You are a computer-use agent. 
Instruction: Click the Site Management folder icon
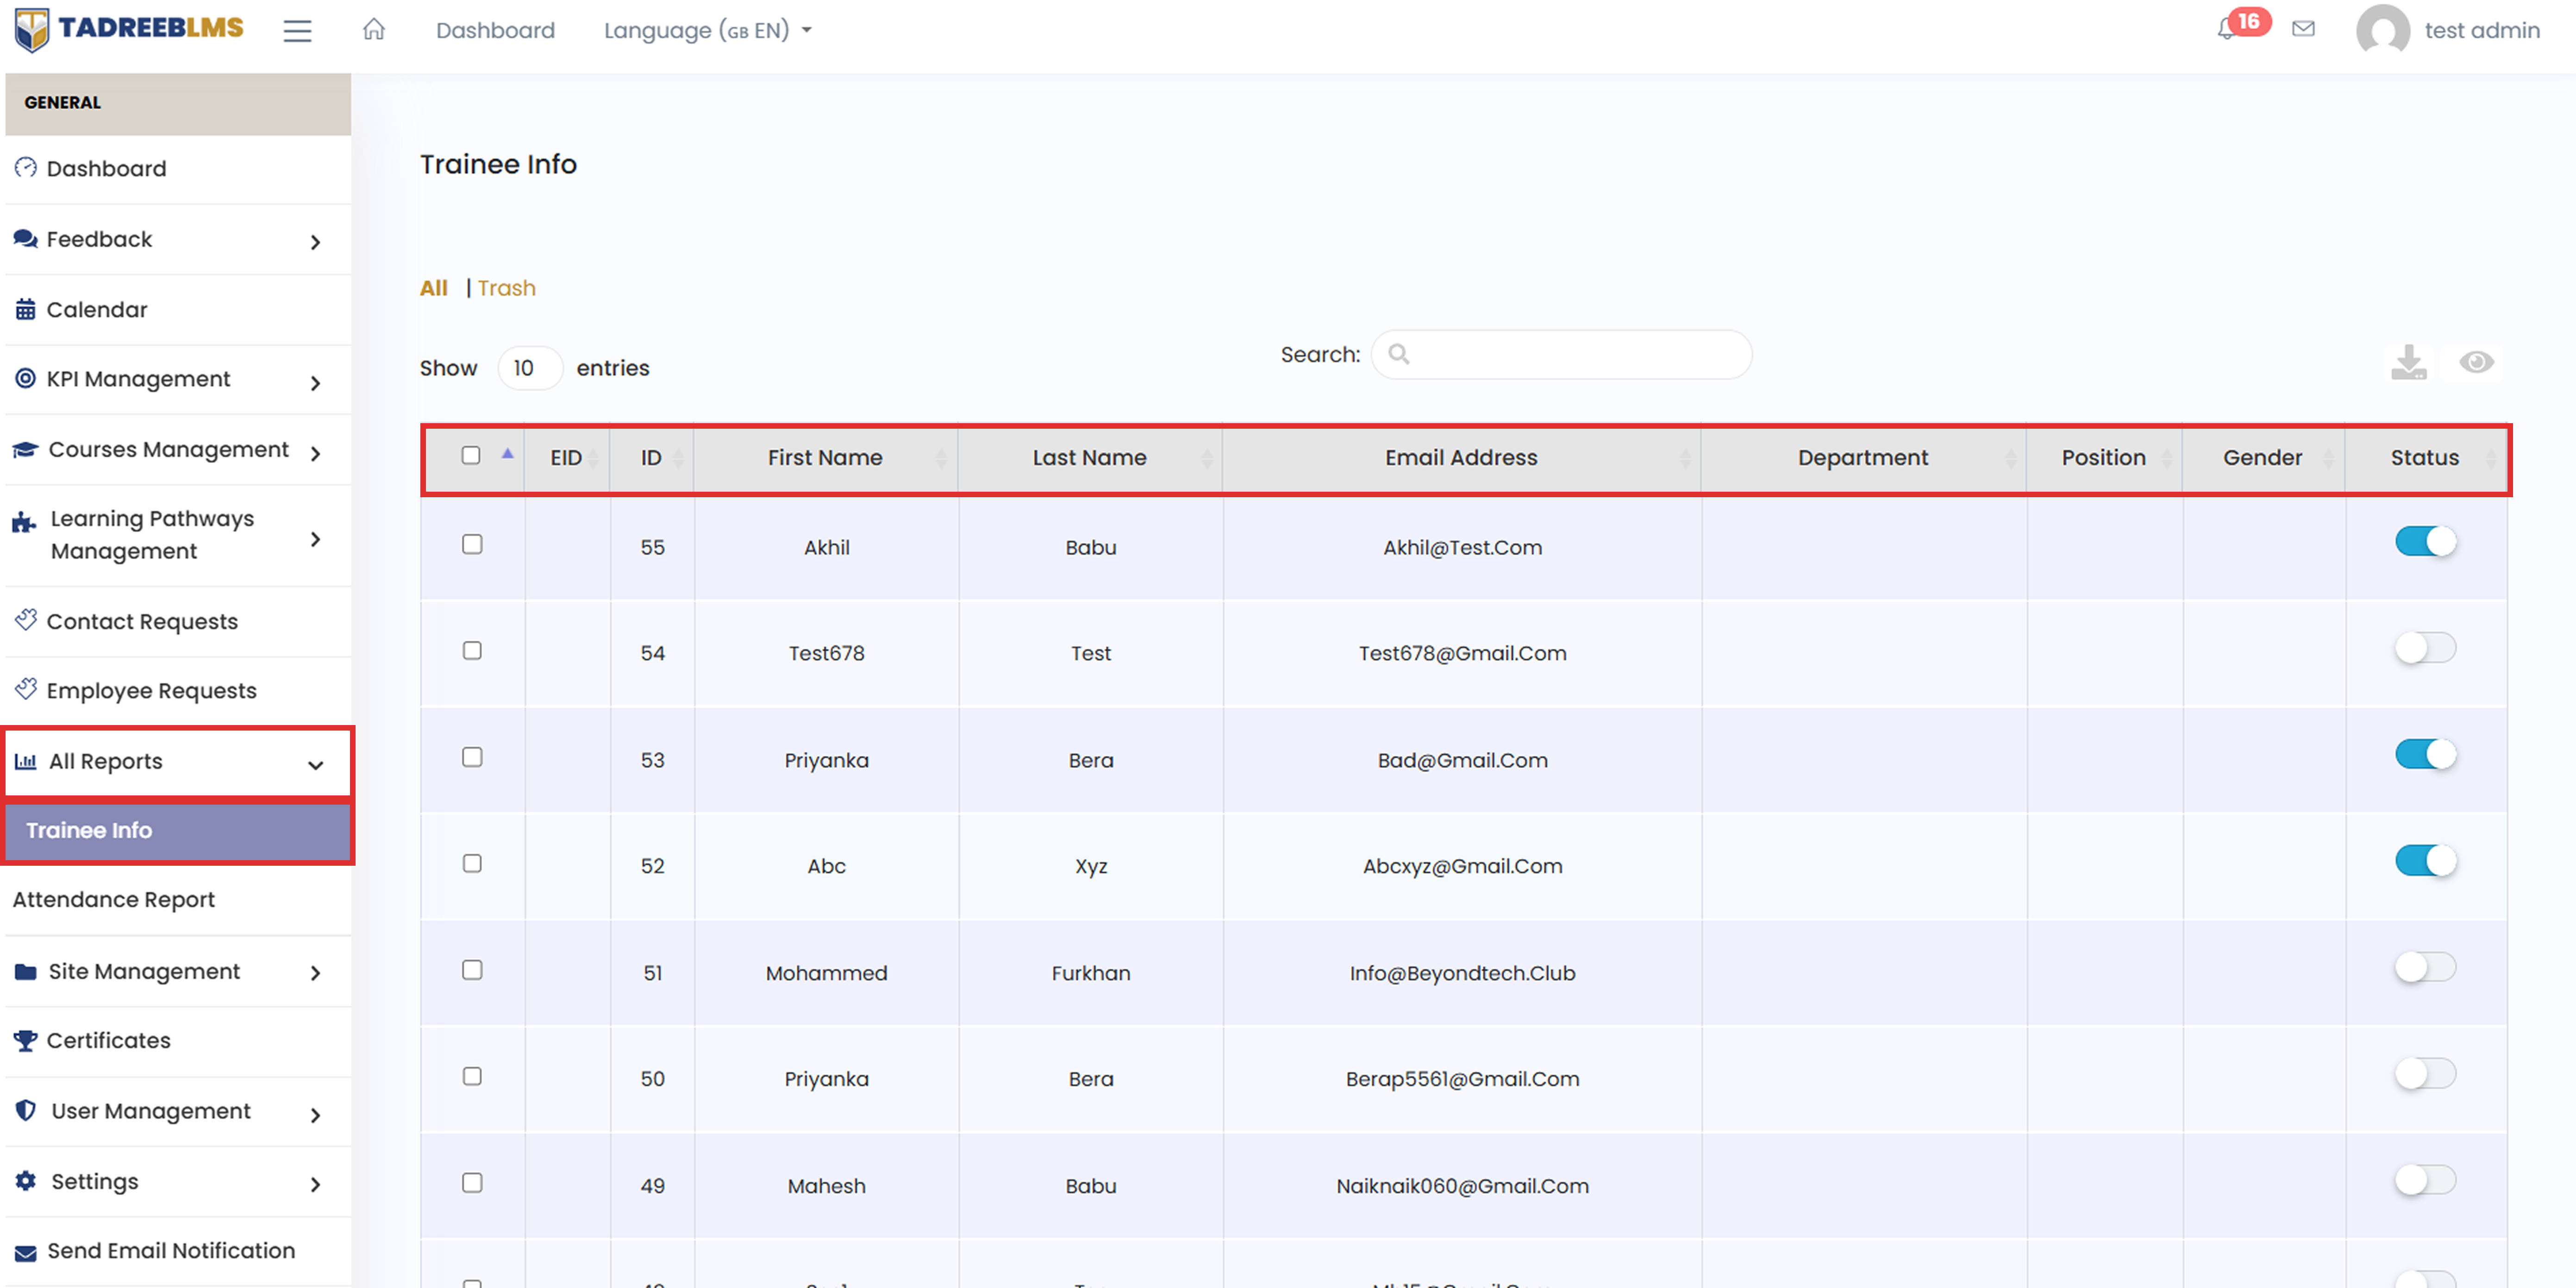tap(26, 971)
